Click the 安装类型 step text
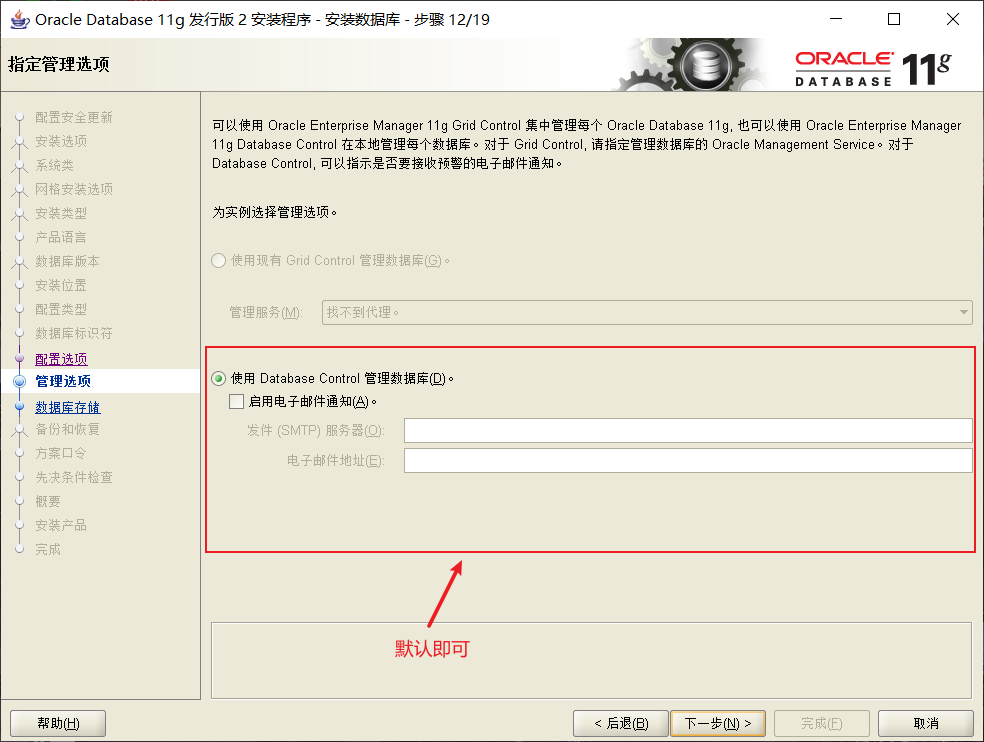Screen dimensions: 984x742 (x=61, y=213)
